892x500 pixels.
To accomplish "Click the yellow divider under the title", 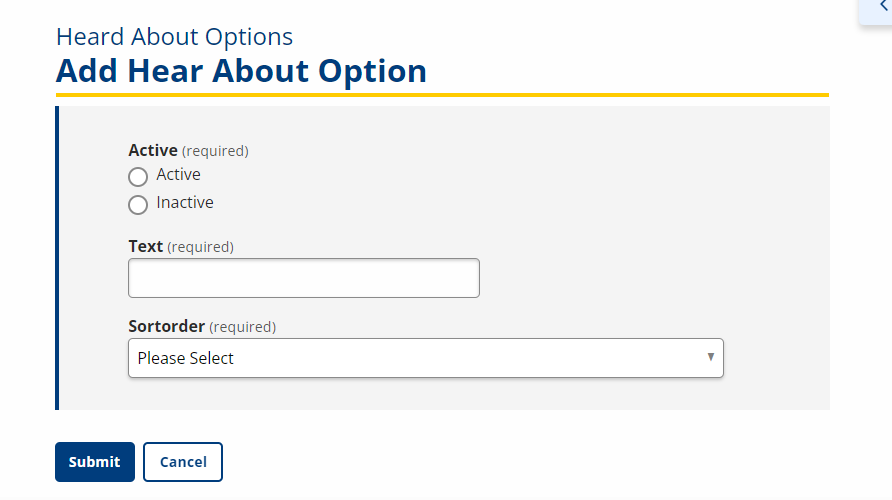I will 442,95.
